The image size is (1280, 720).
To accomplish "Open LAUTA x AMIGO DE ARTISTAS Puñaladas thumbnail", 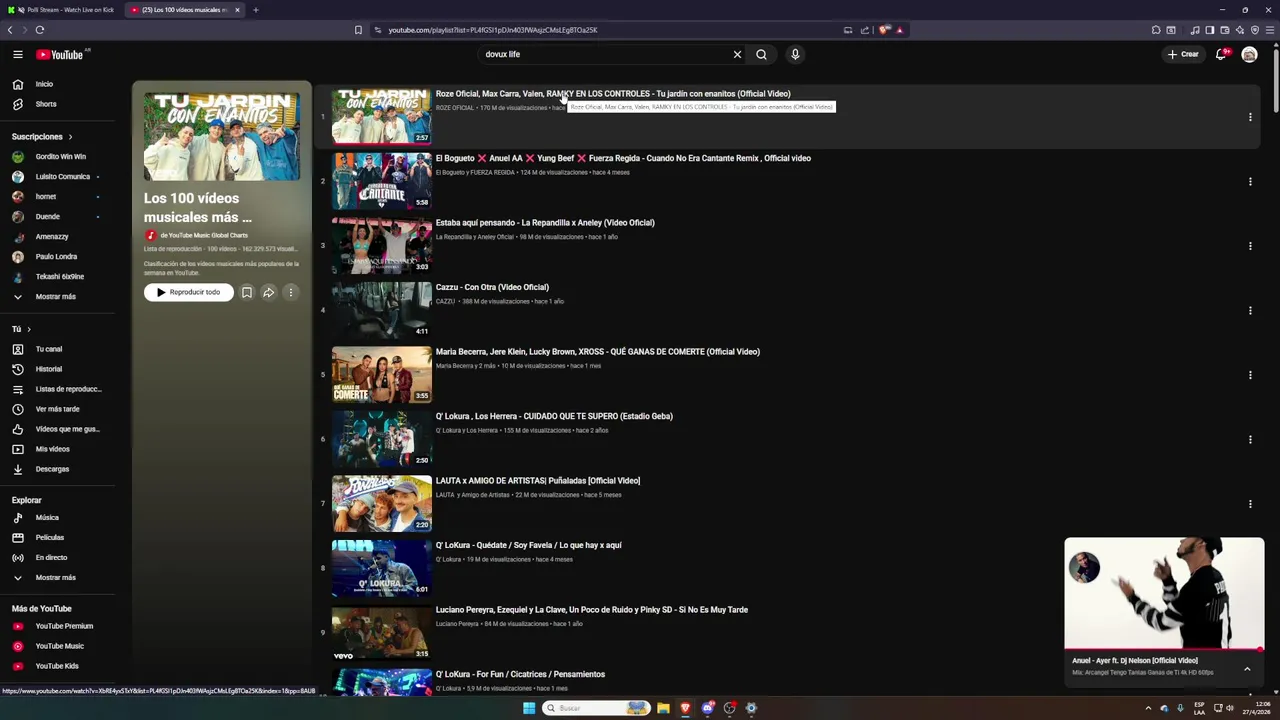I will pos(381,503).
